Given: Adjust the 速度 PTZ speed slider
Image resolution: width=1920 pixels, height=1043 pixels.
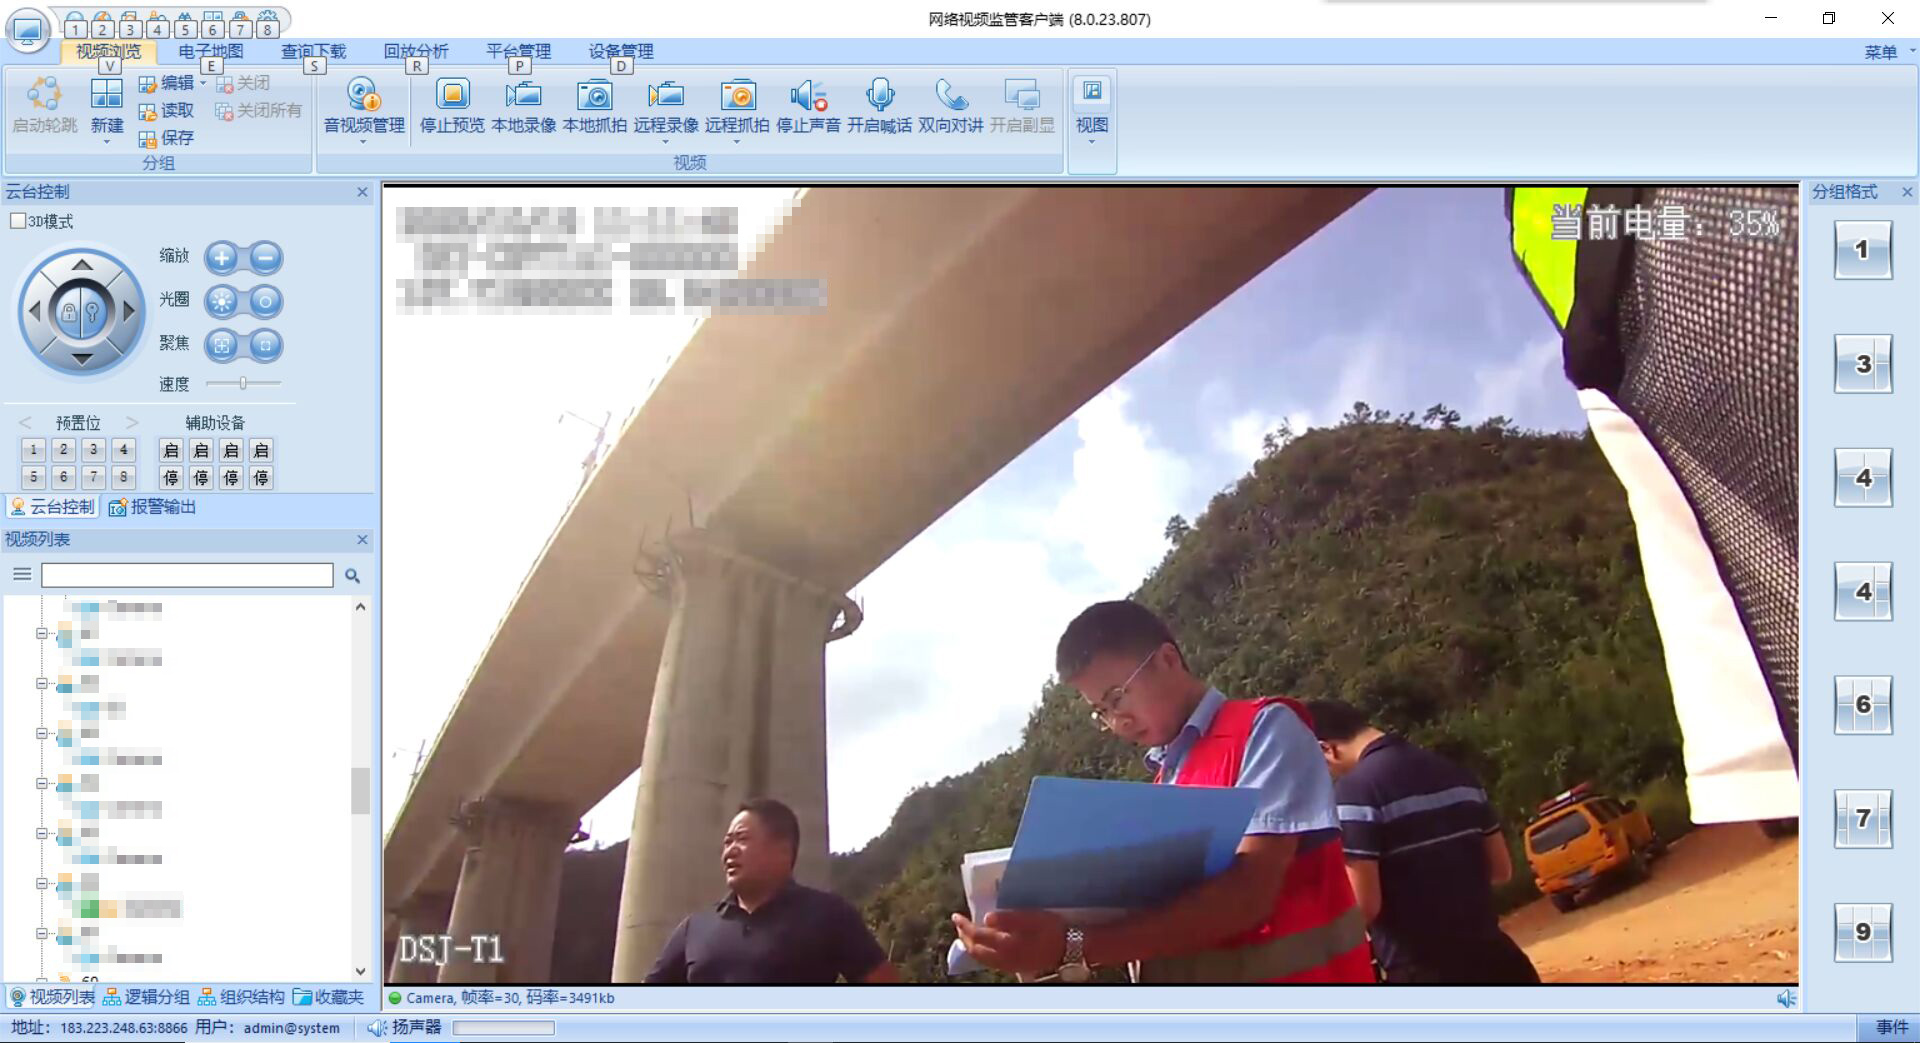Looking at the screenshot, I should [243, 383].
